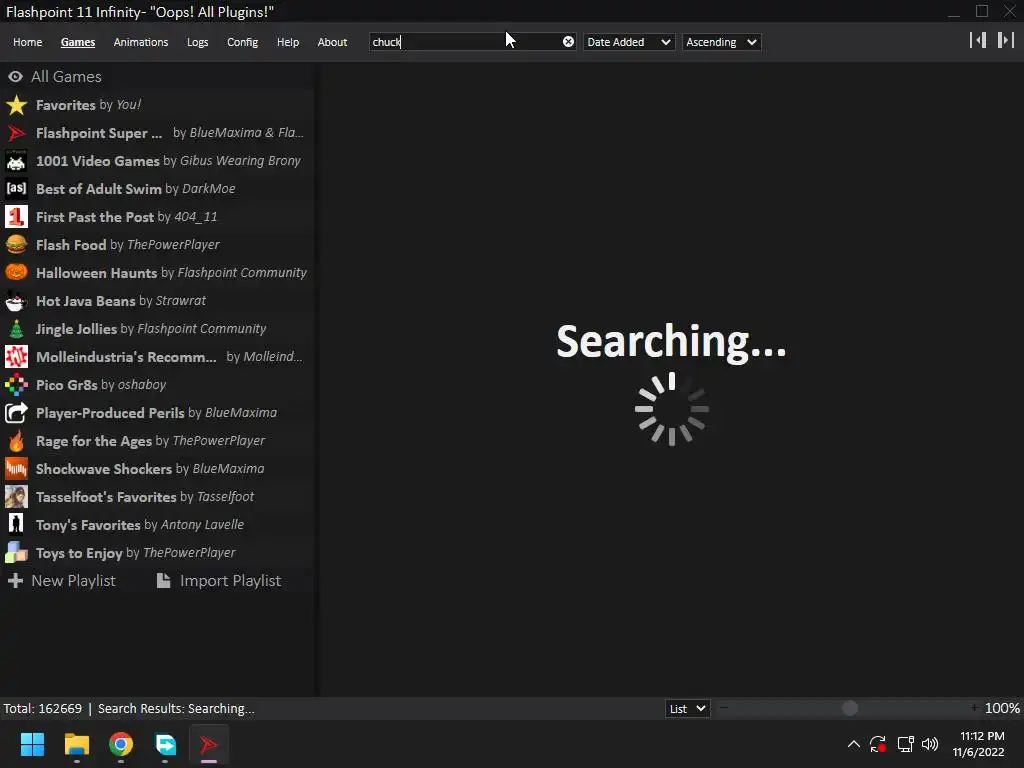
Task: Click the Toys to Enjoy blocks icon
Action: (x=16, y=553)
